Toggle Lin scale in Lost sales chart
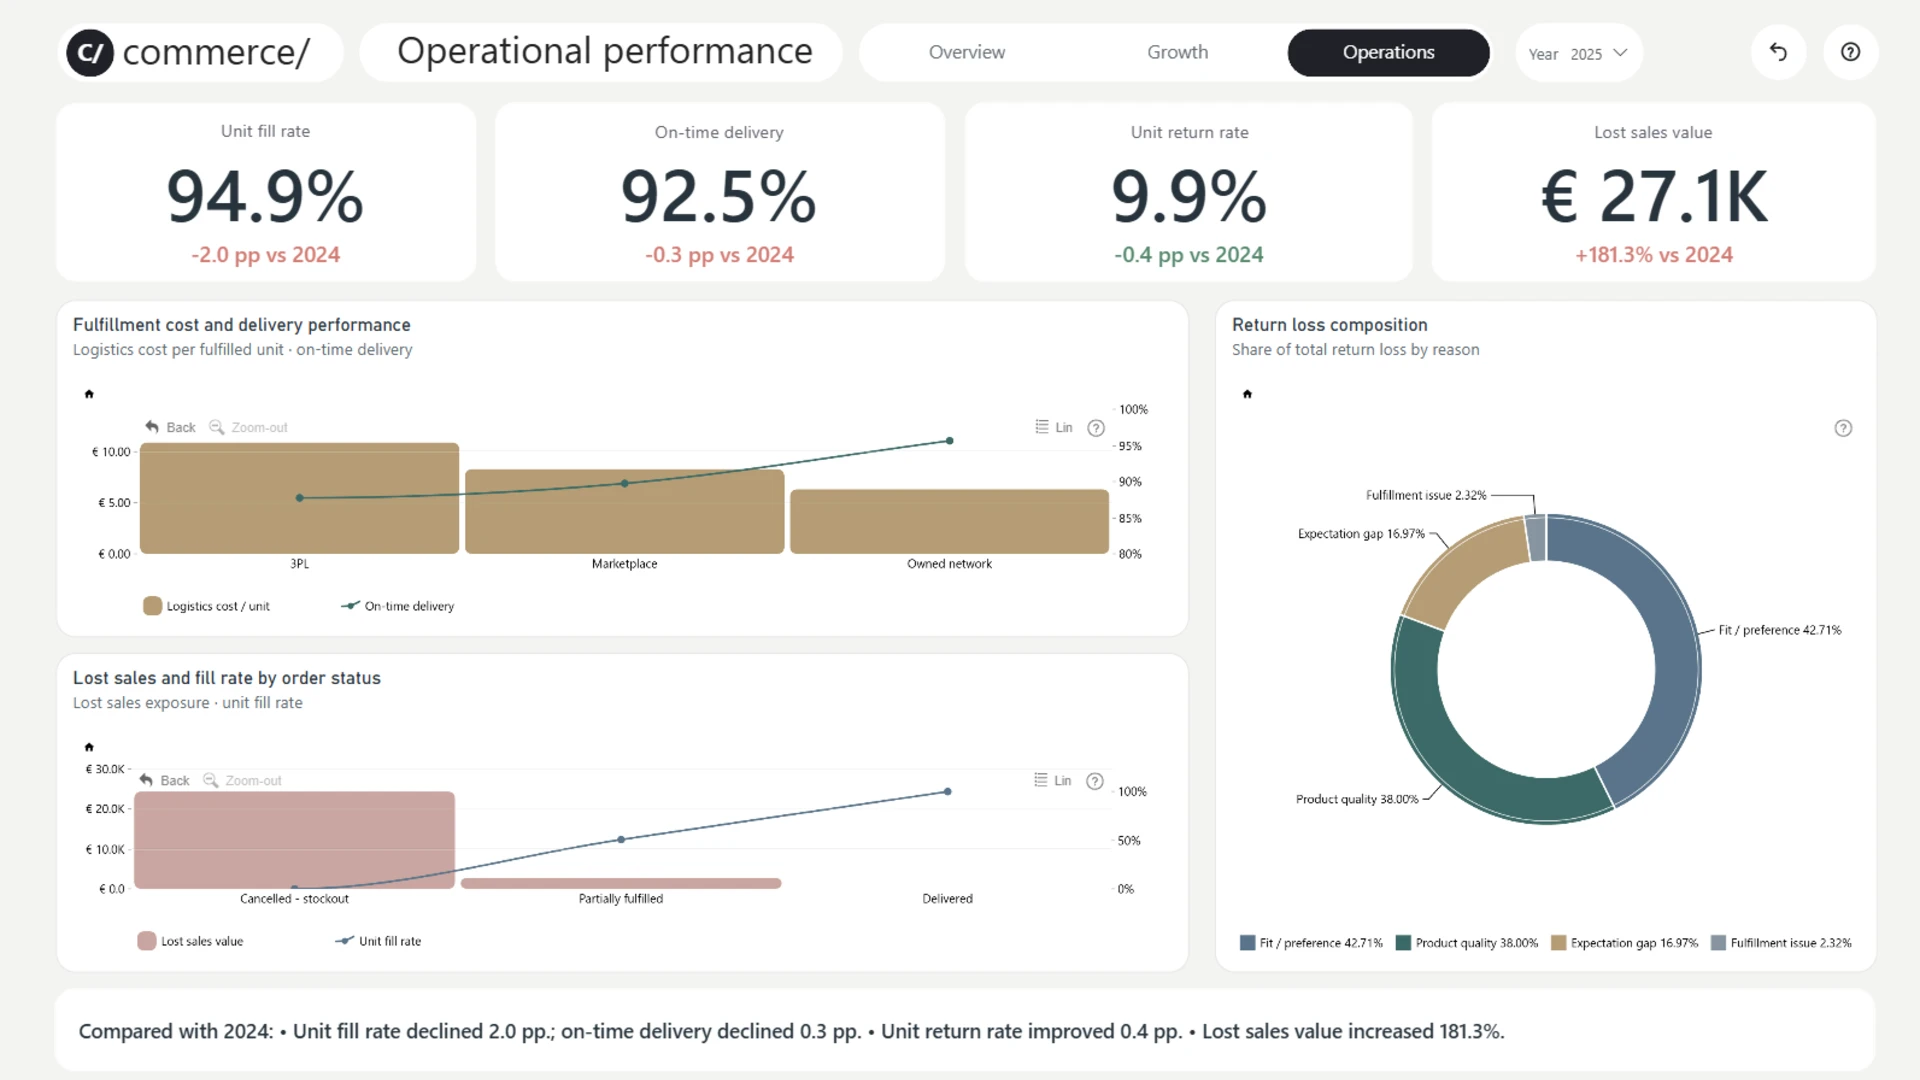1920x1080 pixels. (1053, 780)
